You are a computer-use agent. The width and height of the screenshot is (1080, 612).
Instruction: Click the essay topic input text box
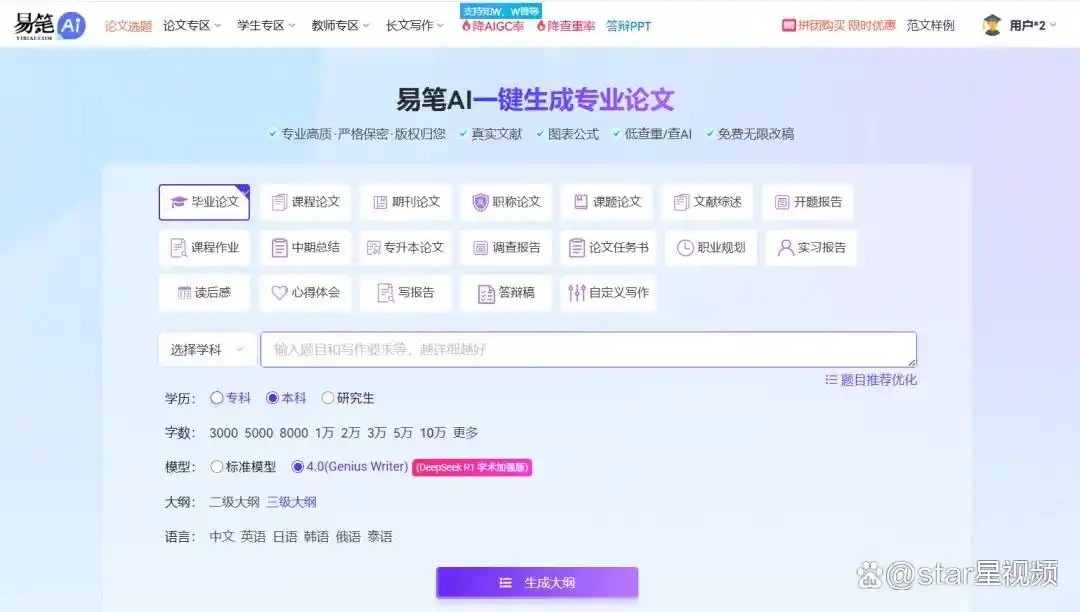588,350
